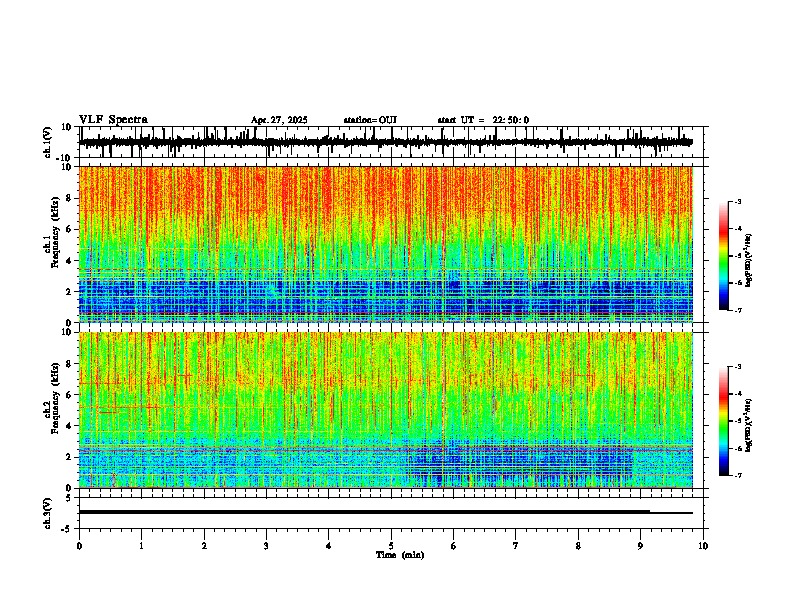Click the ch.1 color scale bar
The height and width of the screenshot is (612, 792).
click(724, 256)
